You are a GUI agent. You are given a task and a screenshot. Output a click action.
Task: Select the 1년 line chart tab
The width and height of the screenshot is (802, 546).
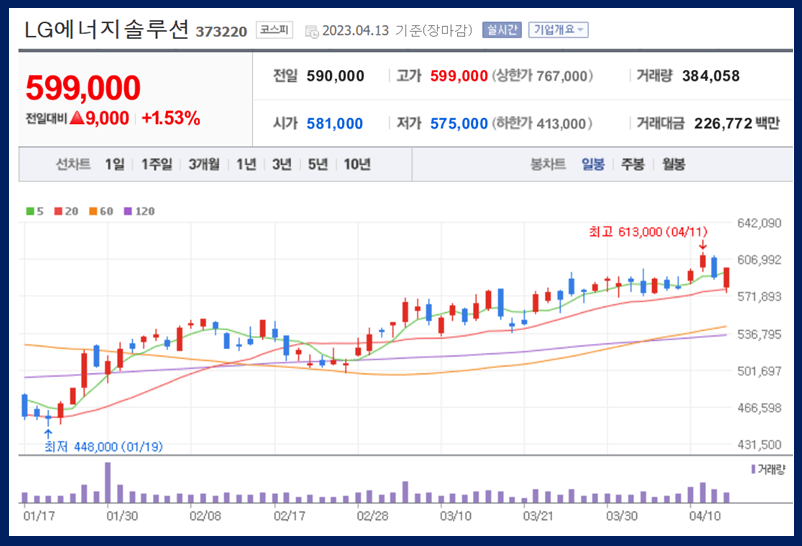coord(246,164)
